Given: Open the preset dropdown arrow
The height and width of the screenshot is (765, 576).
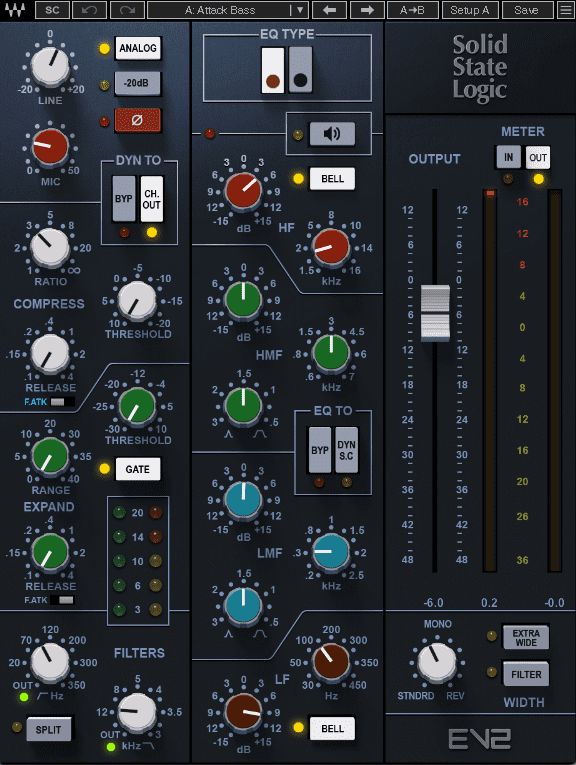Looking at the screenshot, I should pos(299,10).
